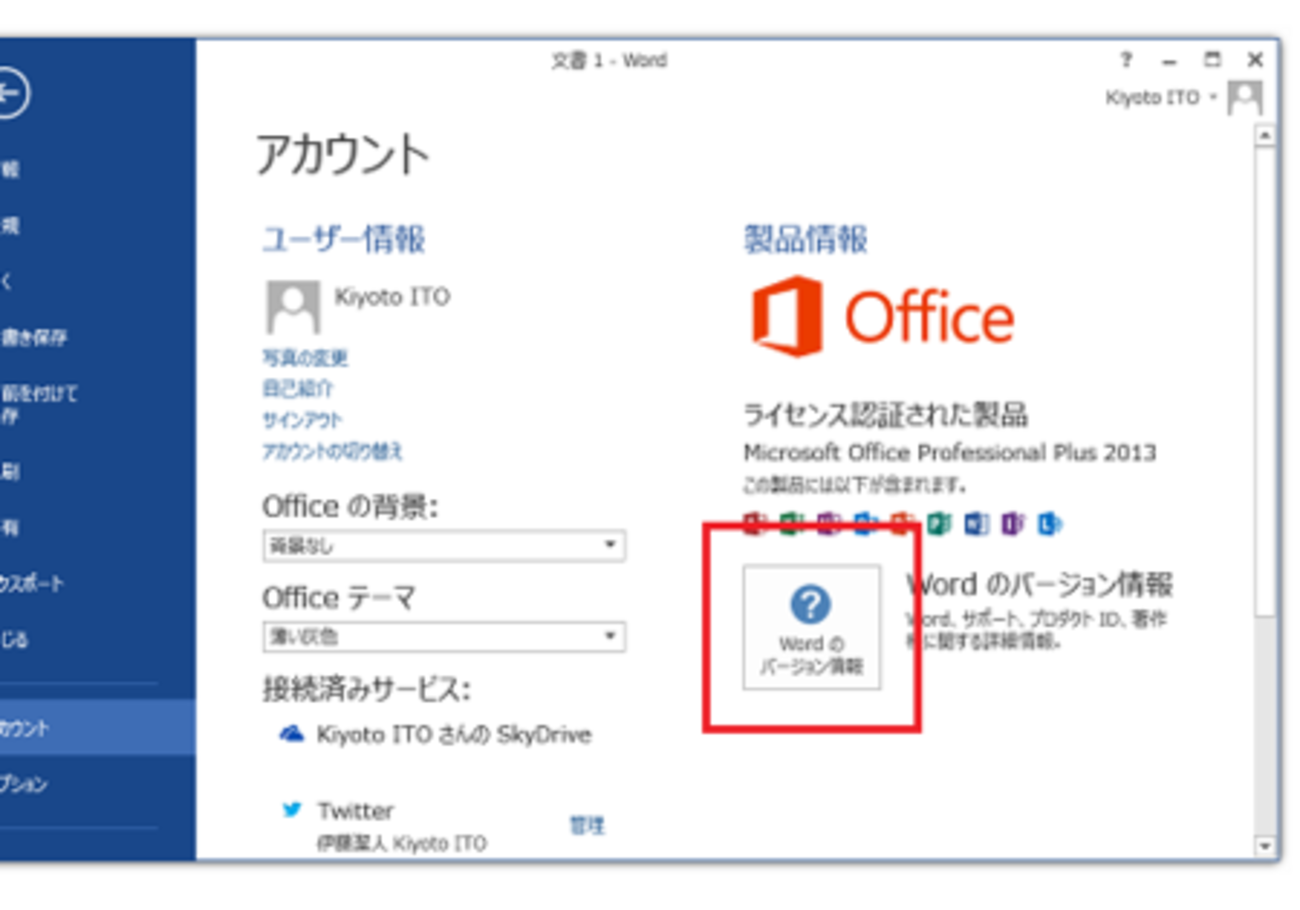Image resolution: width=1300 pixels, height=910 pixels.
Task: Select 名前を付けて保存 in the sidebar
Action: 38,403
